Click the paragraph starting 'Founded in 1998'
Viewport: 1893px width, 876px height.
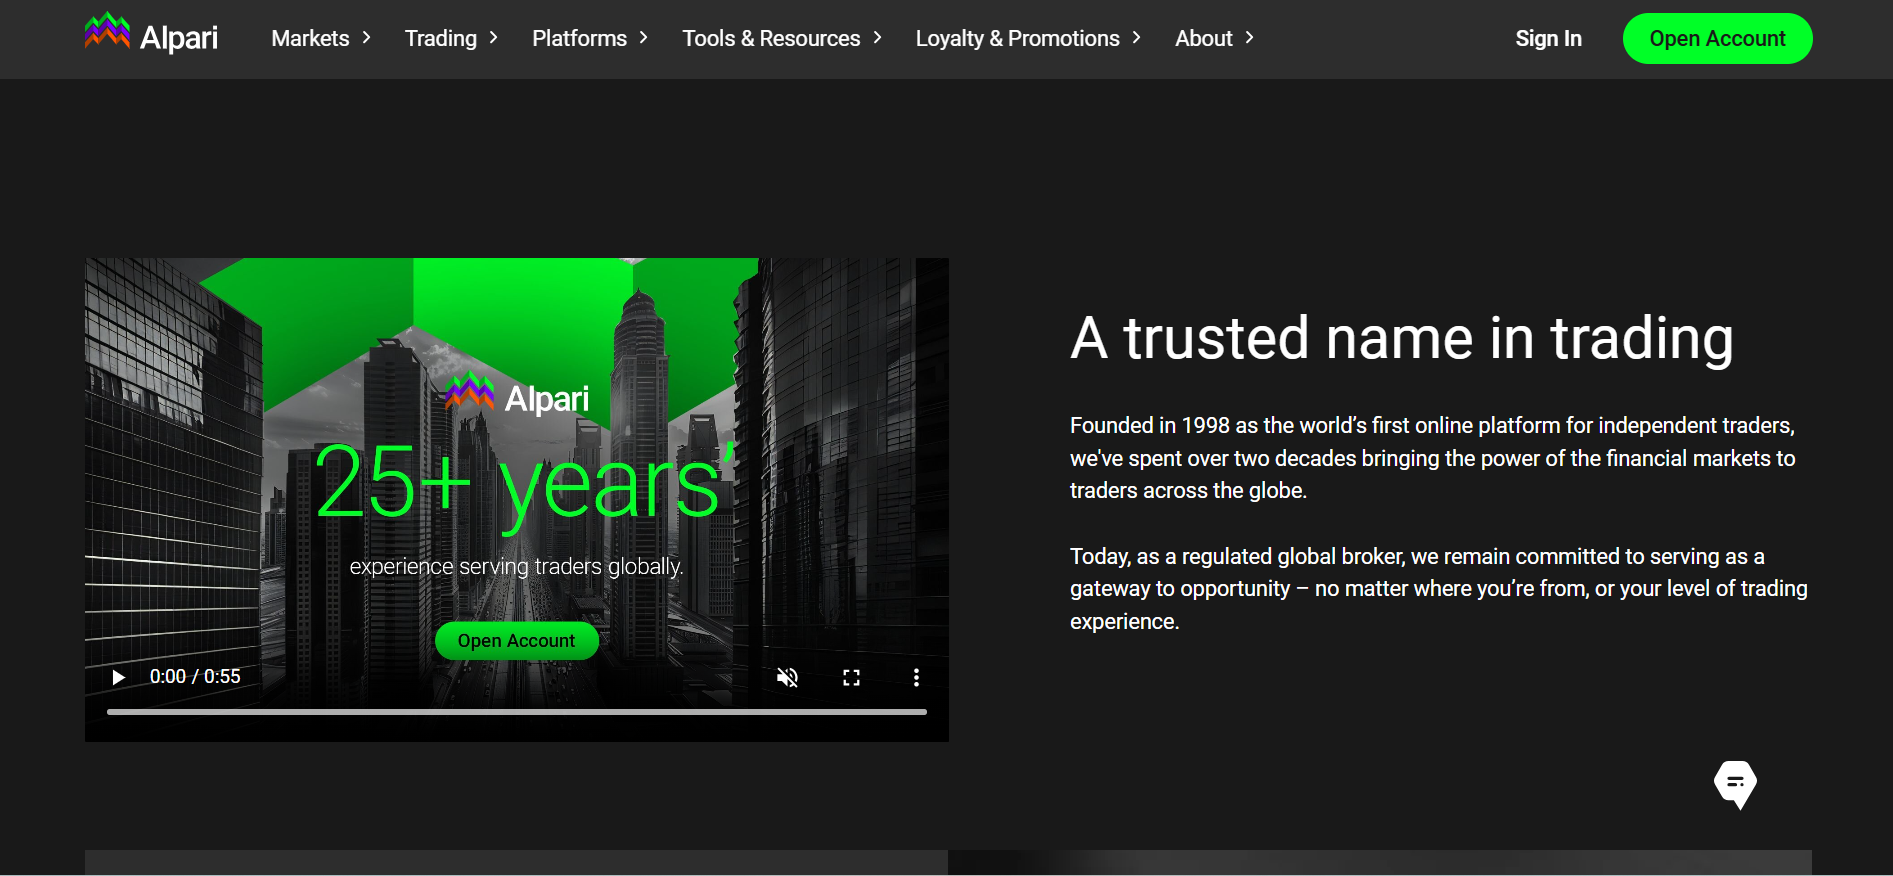coord(1433,458)
